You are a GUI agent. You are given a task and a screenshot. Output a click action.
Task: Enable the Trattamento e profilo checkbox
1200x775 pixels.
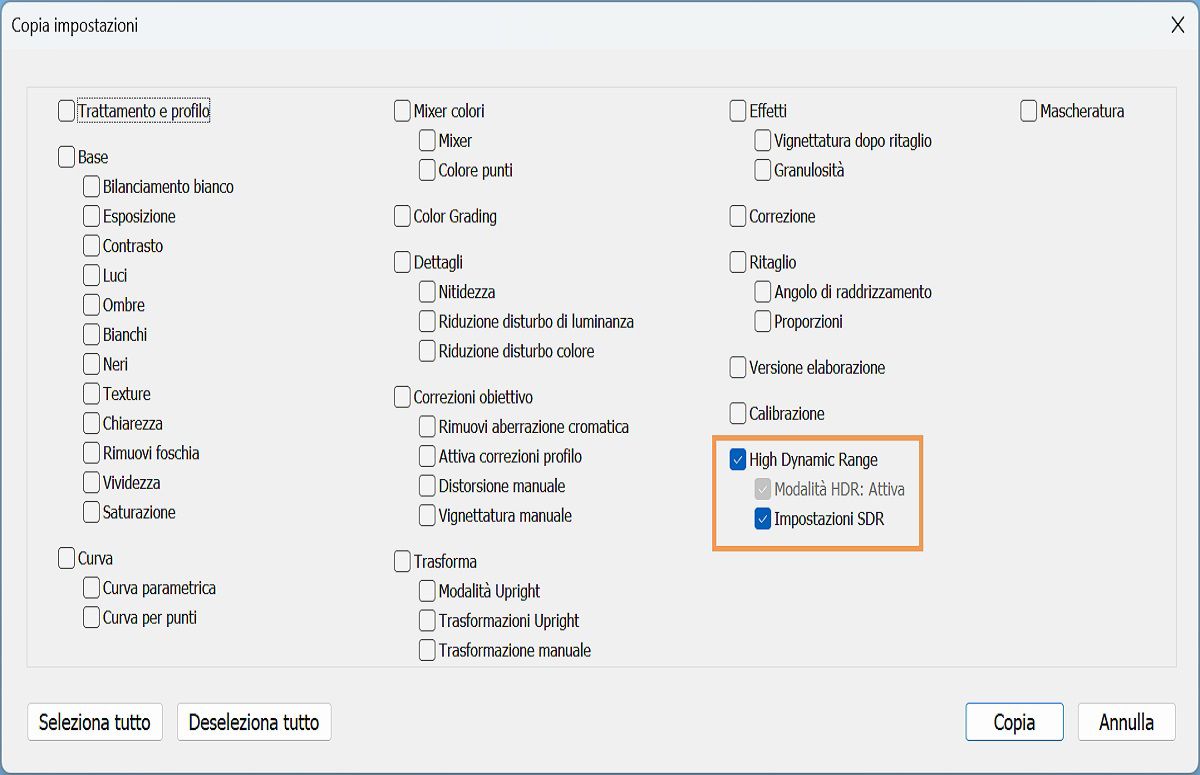coord(67,111)
